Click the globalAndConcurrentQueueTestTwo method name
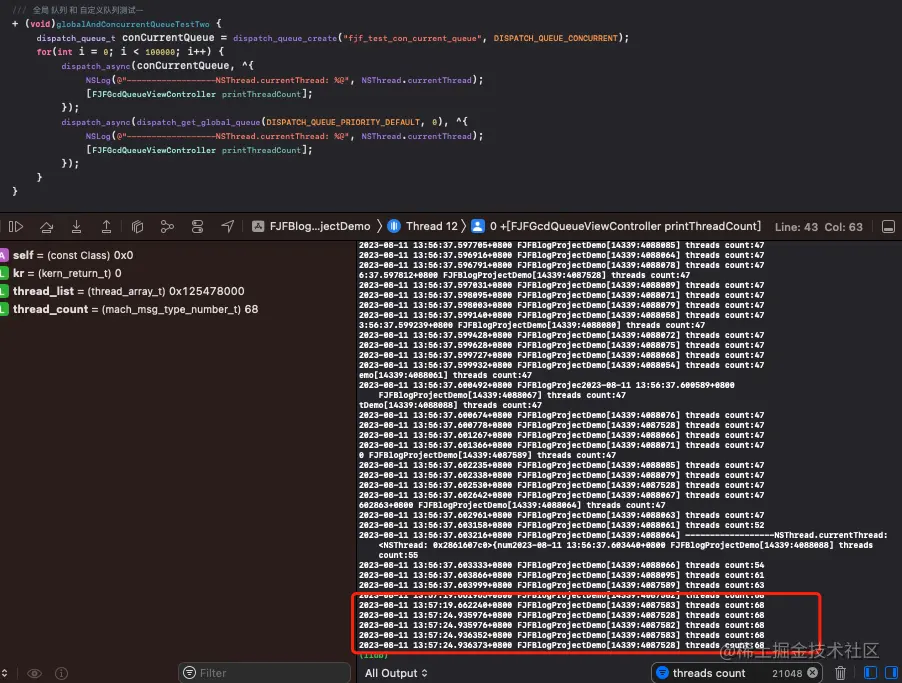The width and height of the screenshot is (902, 683). click(133, 24)
